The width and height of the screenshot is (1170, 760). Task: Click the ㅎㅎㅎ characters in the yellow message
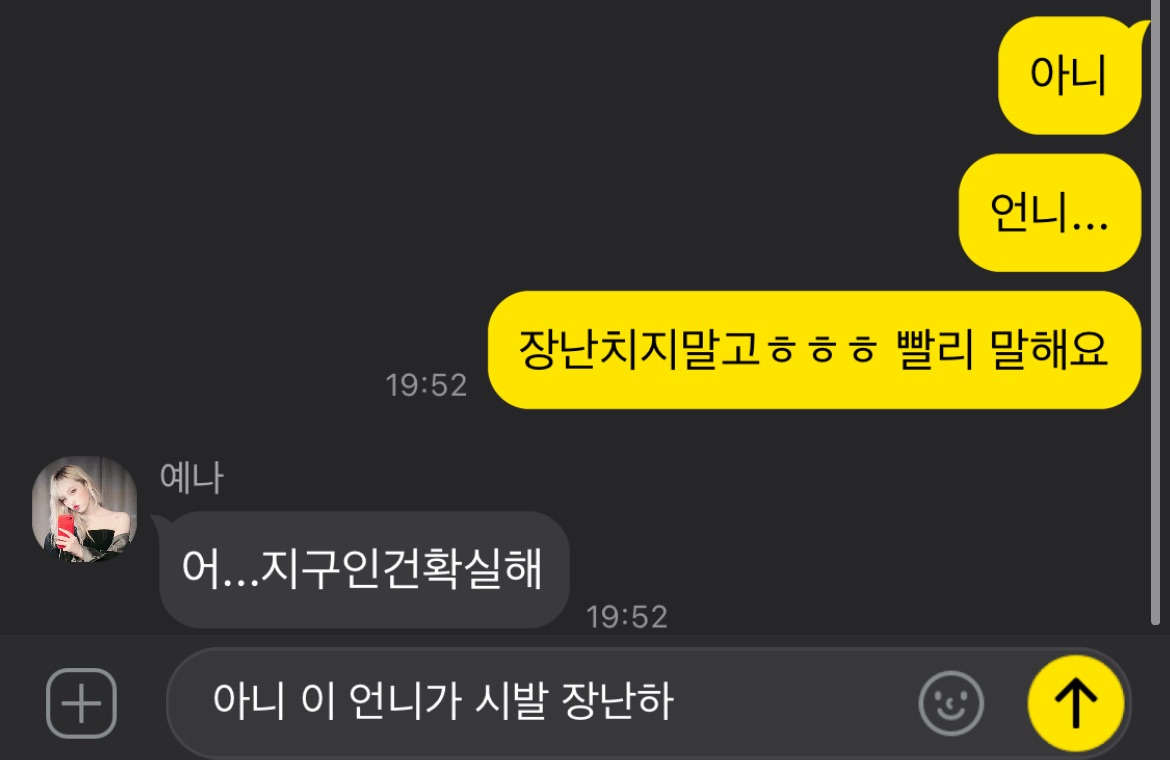coord(822,350)
